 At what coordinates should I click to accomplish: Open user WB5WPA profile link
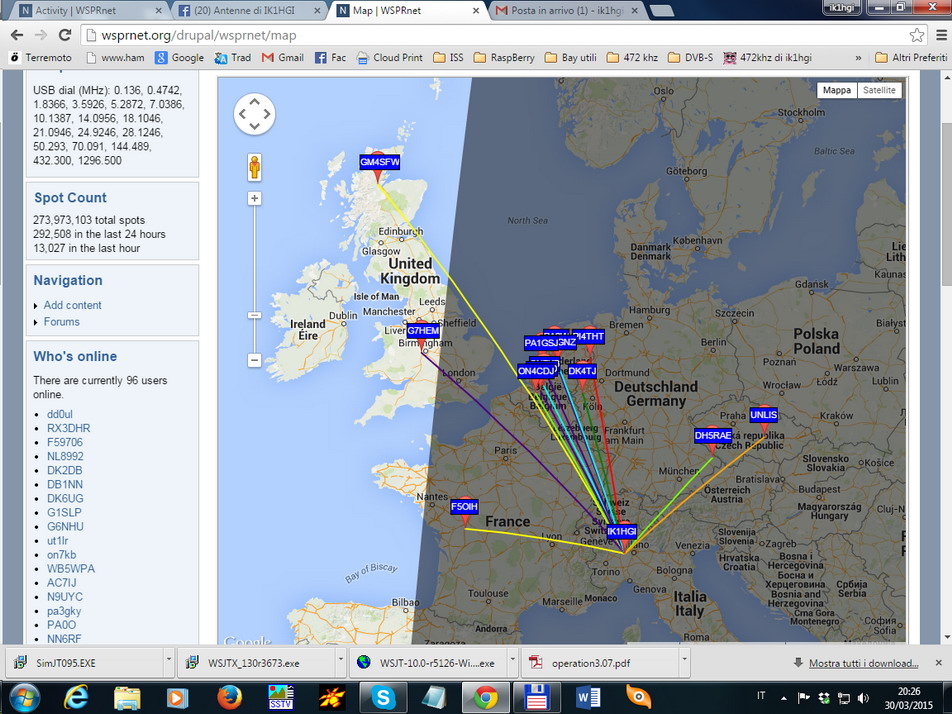tap(71, 569)
